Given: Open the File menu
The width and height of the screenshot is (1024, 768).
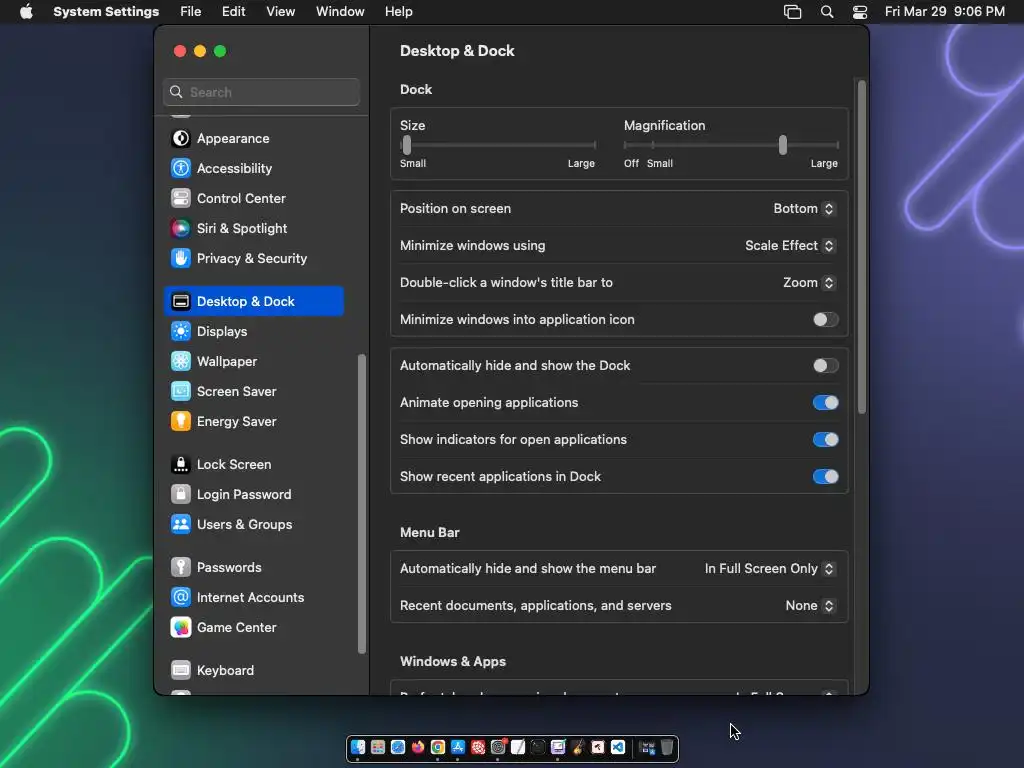Looking at the screenshot, I should click(191, 12).
